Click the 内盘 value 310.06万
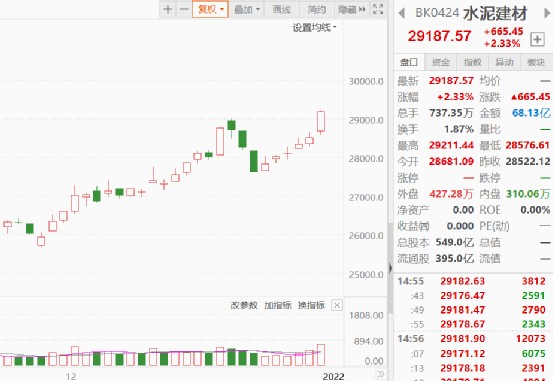The height and width of the screenshot is (381, 553). (x=528, y=194)
